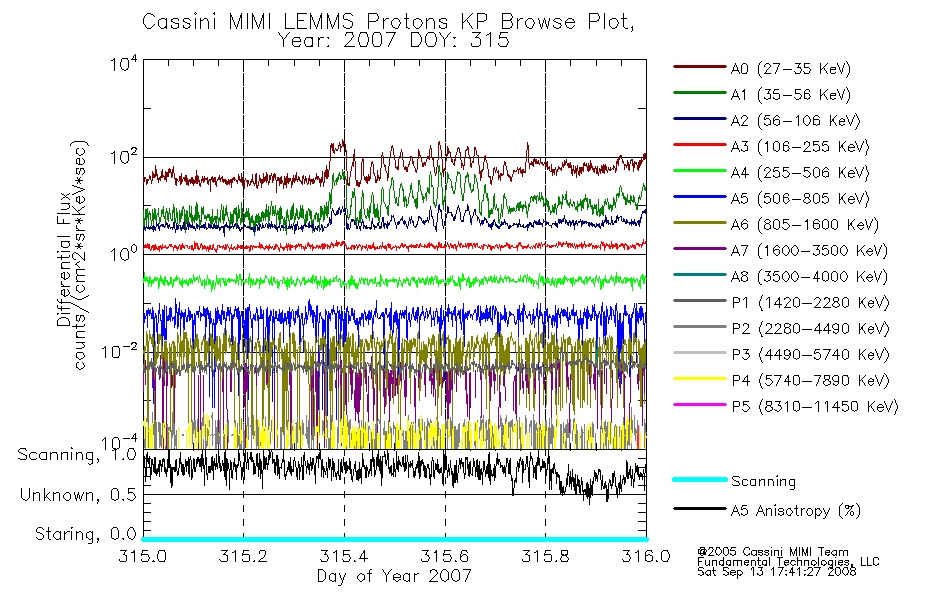Click the P3 (4490-5740 KeV) legend label
The height and width of the screenshot is (600, 950).
pos(810,355)
